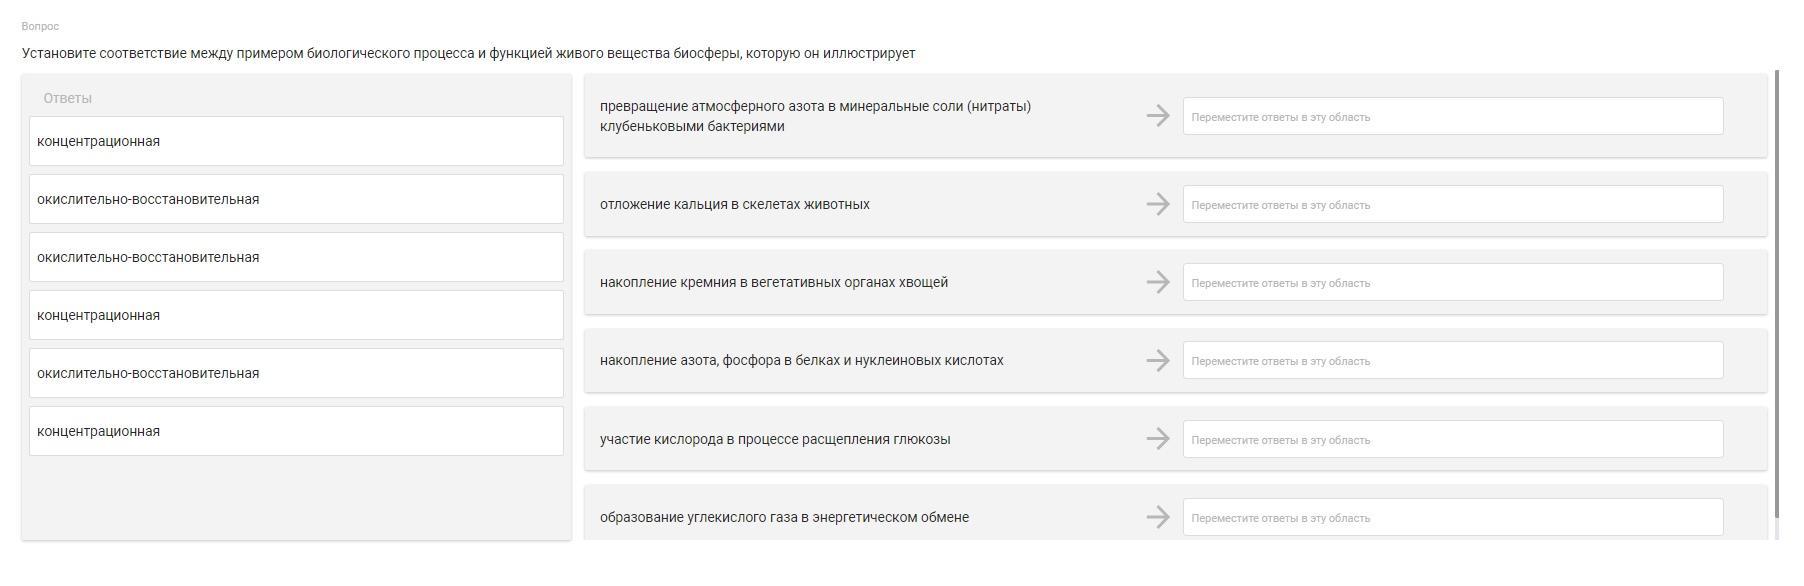Click the 'Ответы' header of the answers panel
This screenshot has width=1804, height=586.
(x=68, y=98)
